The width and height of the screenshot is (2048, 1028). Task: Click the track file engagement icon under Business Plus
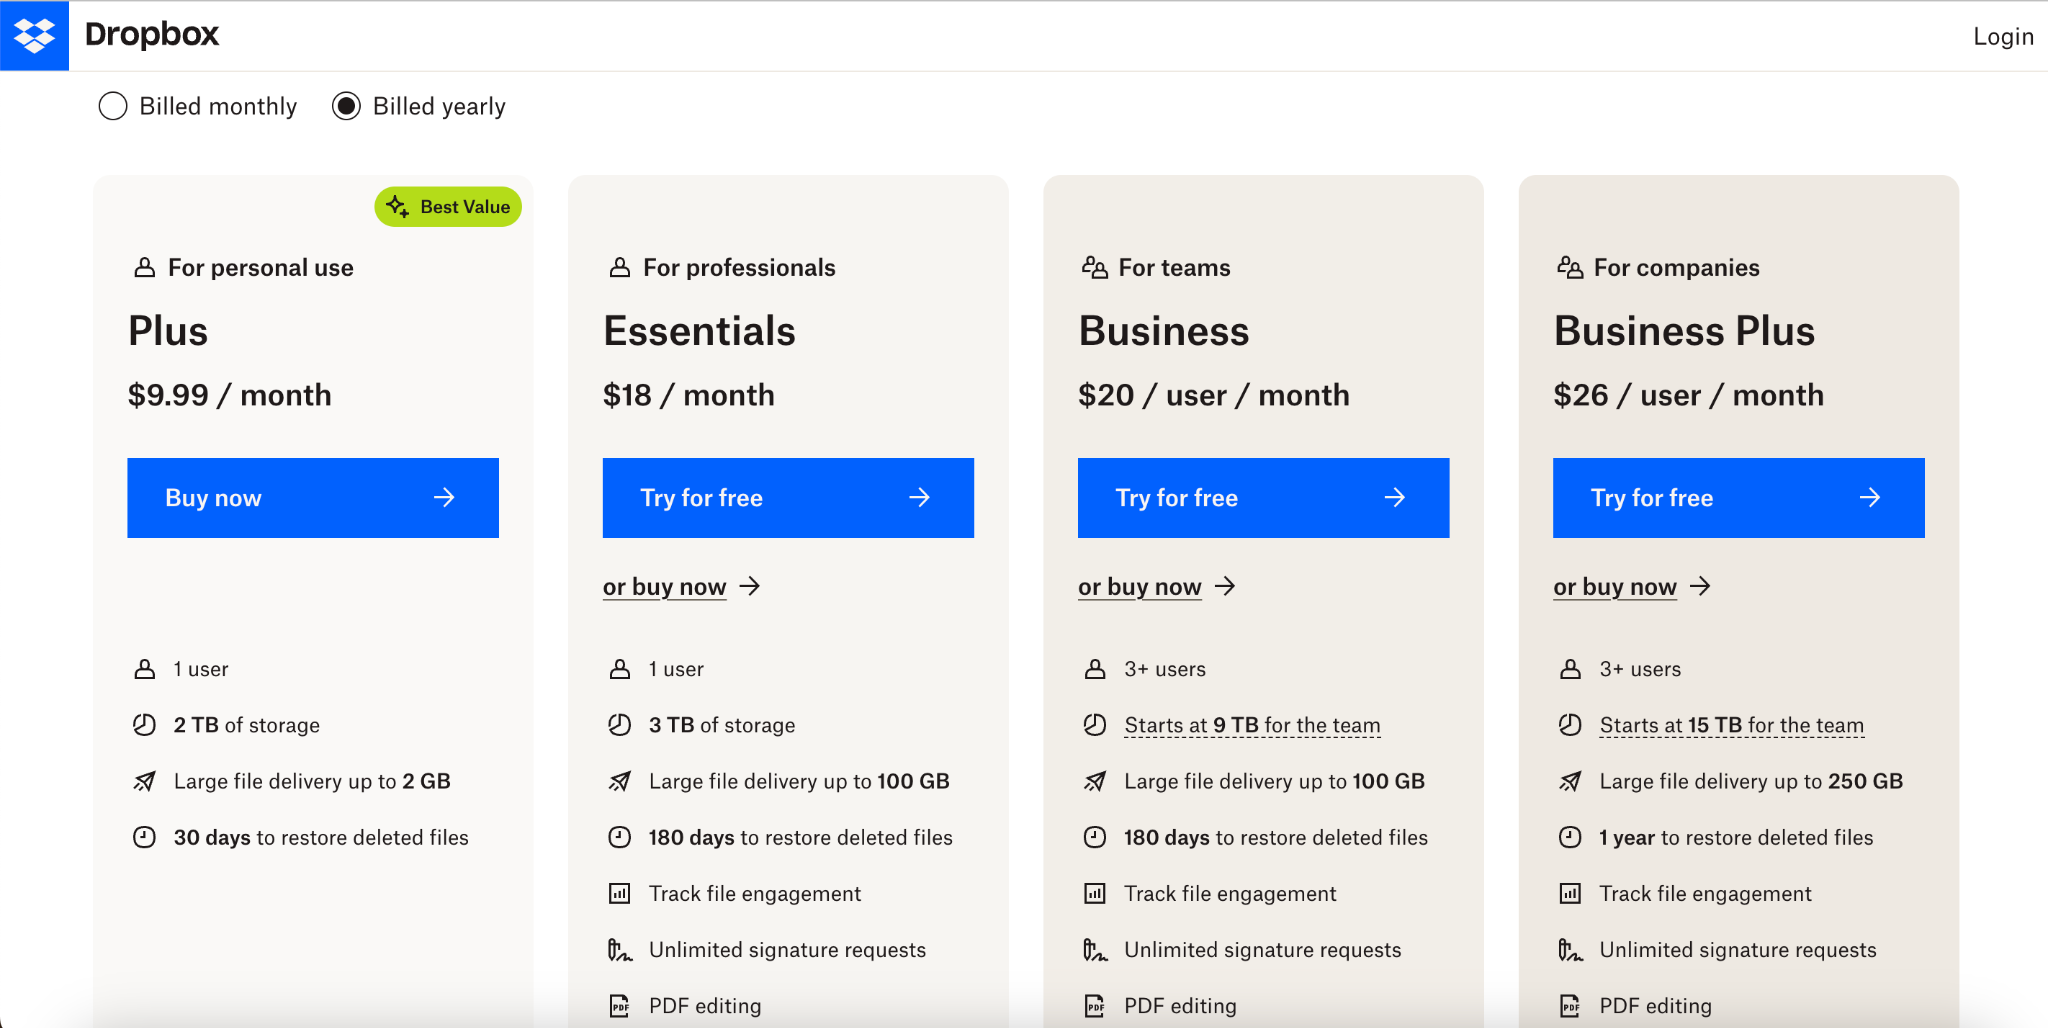pos(1571,893)
